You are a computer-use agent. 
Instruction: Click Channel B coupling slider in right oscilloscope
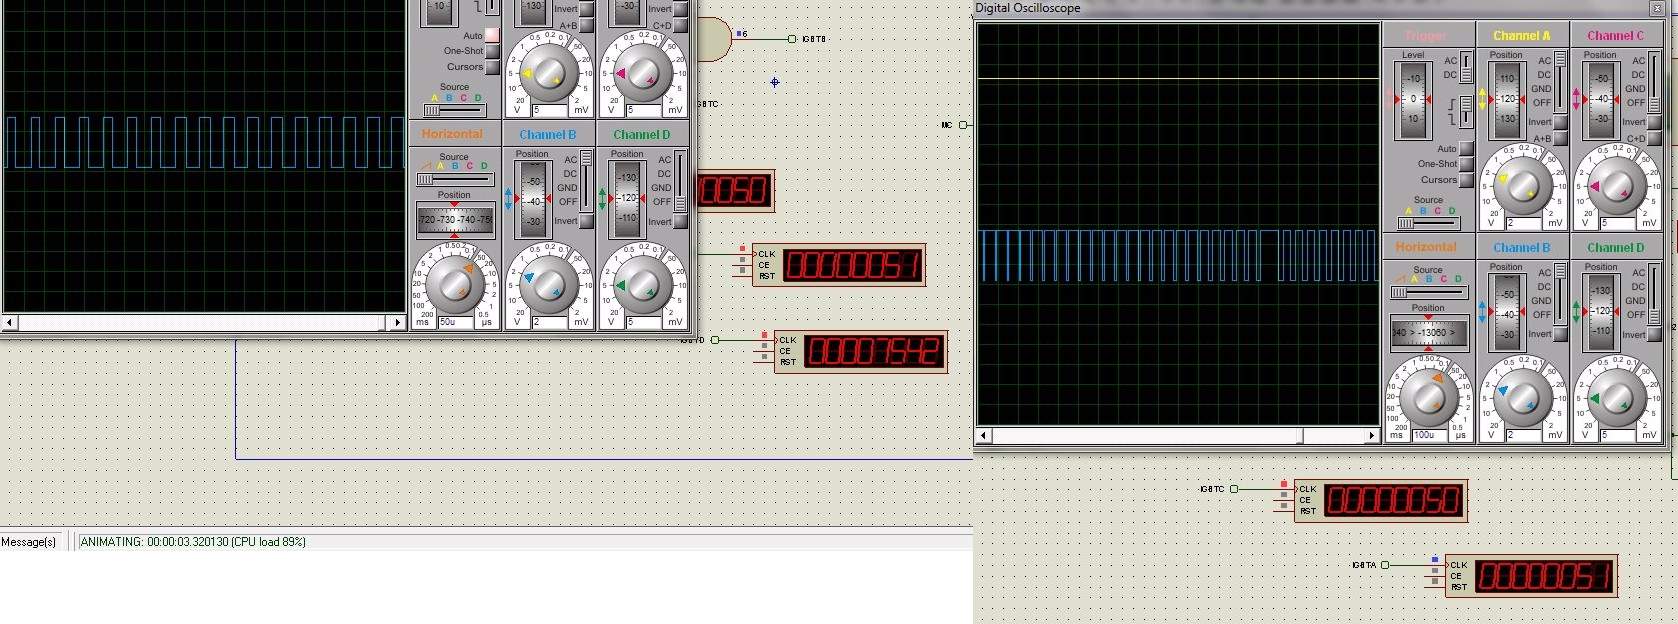point(1560,293)
